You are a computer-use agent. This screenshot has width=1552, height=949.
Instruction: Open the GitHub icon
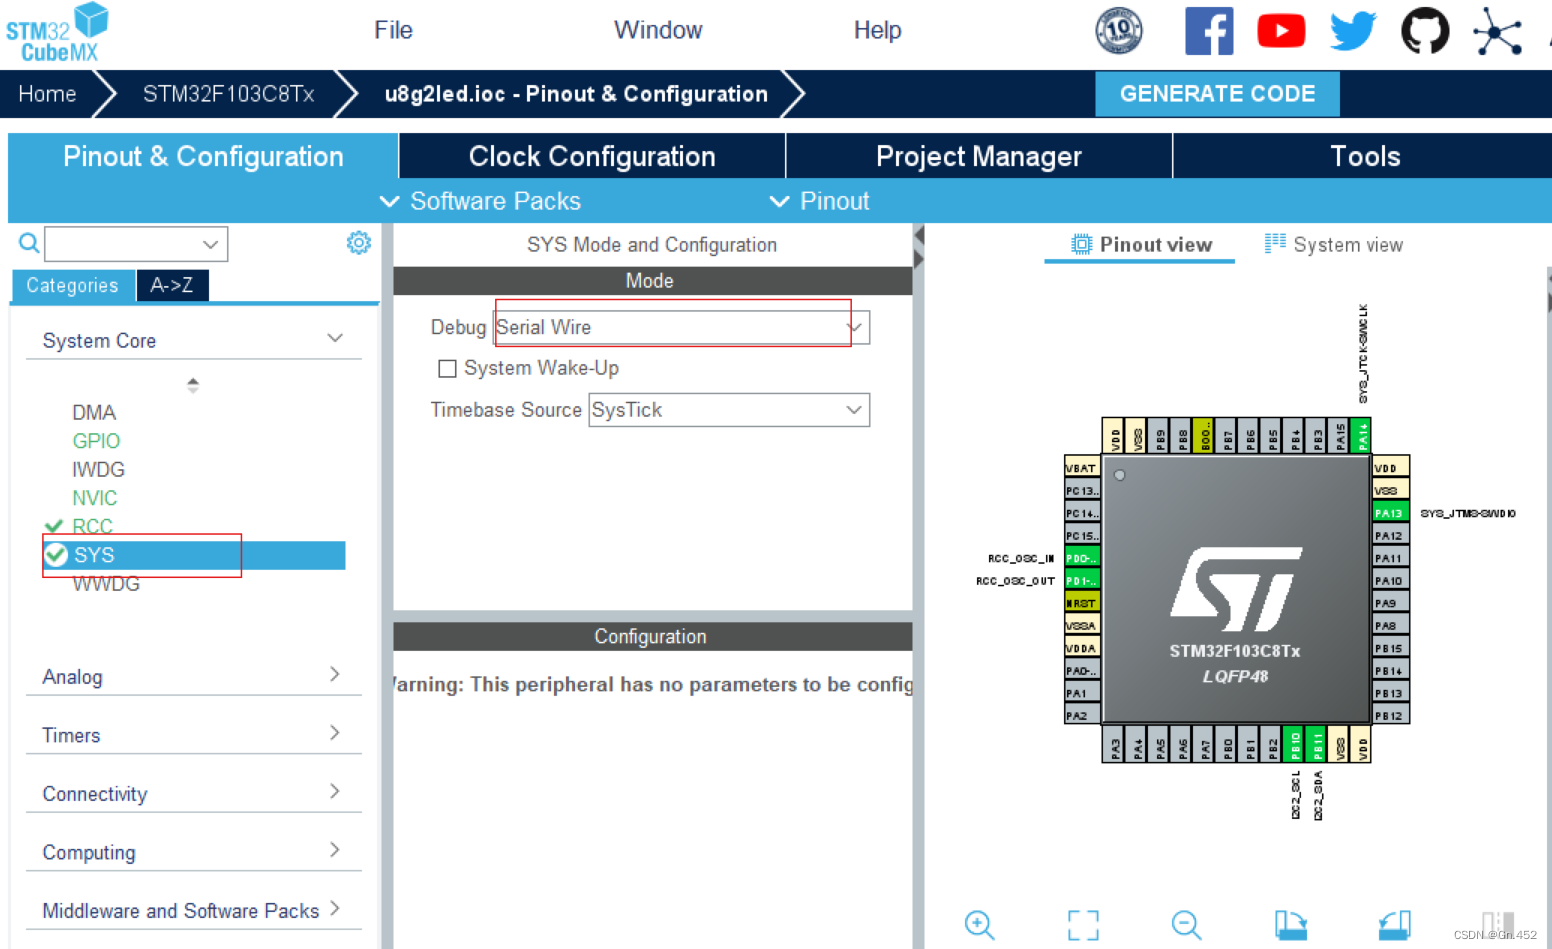coord(1425,31)
